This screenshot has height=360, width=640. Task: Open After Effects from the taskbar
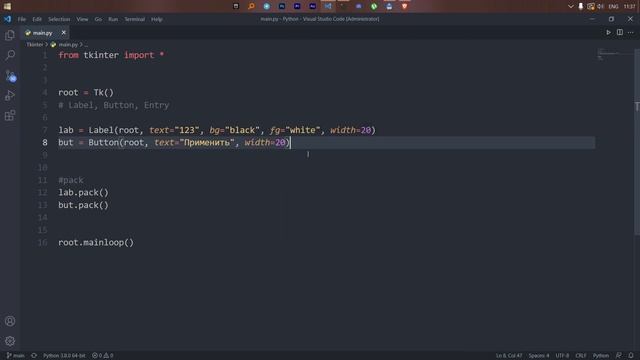coord(313,6)
